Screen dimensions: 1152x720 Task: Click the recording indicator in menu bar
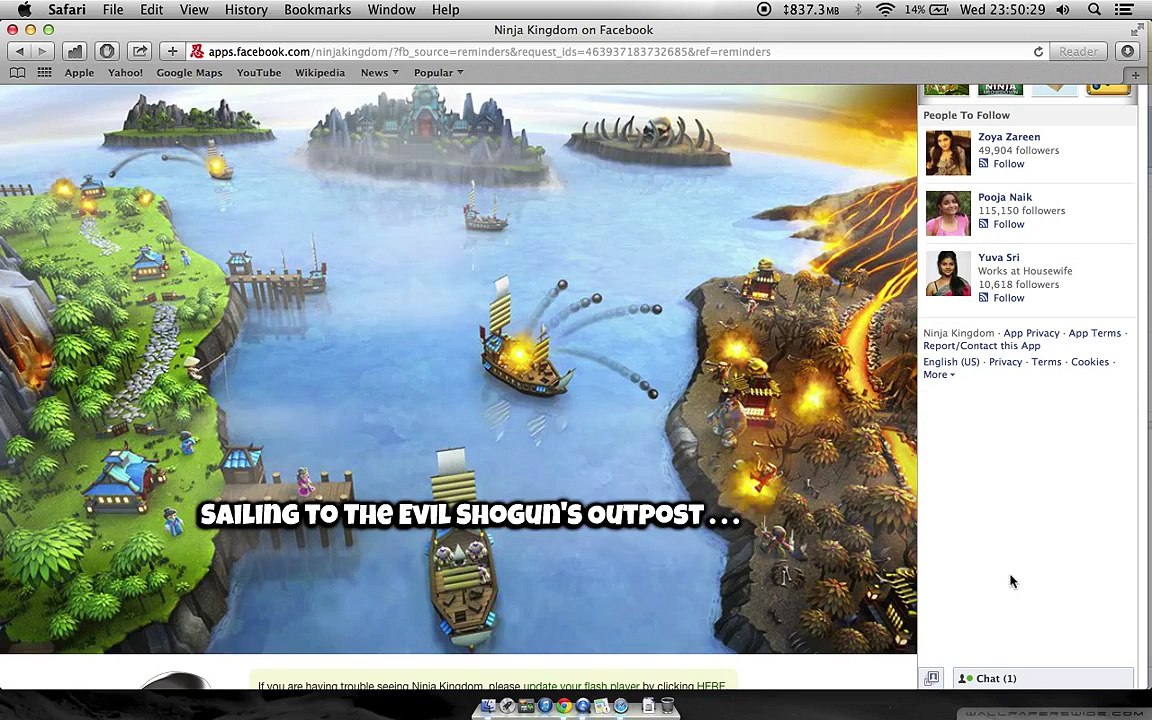click(764, 10)
